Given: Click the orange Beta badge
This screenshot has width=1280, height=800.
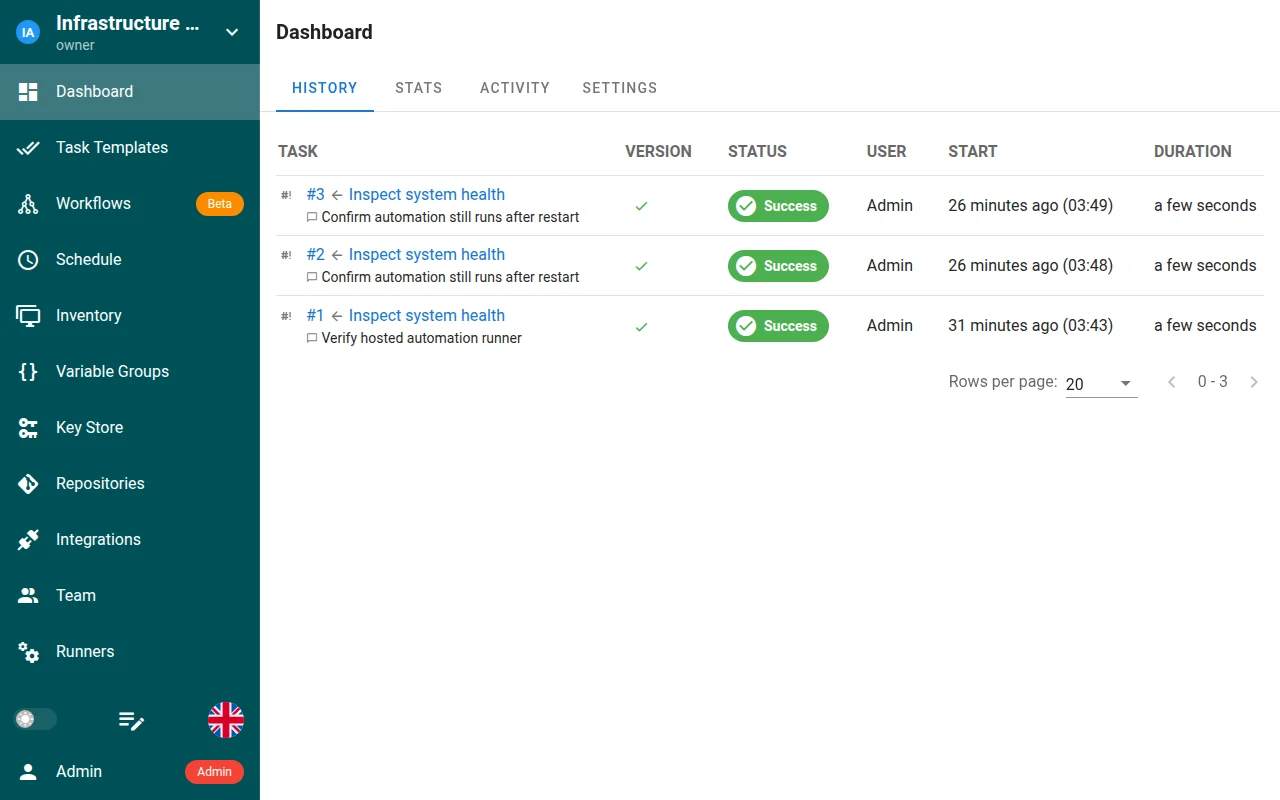Looking at the screenshot, I should (220, 204).
